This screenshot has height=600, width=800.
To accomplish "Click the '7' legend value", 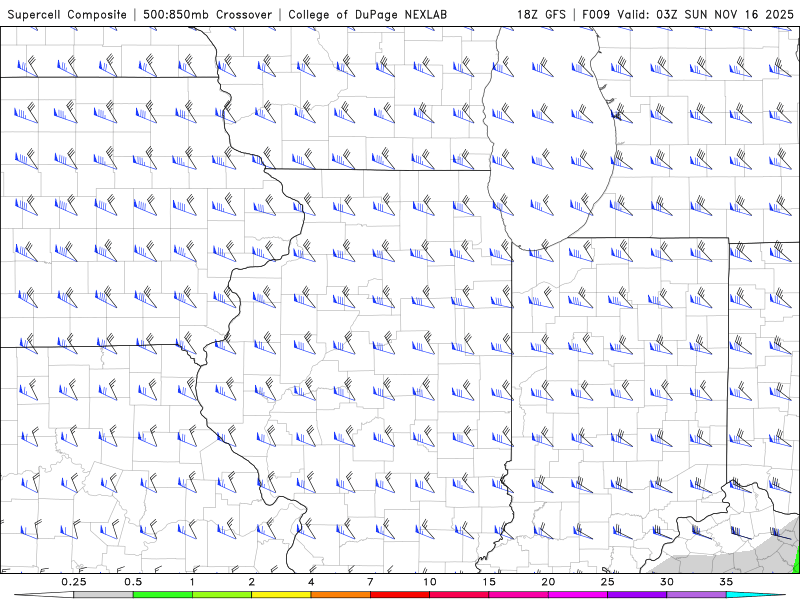I will 370,582.
